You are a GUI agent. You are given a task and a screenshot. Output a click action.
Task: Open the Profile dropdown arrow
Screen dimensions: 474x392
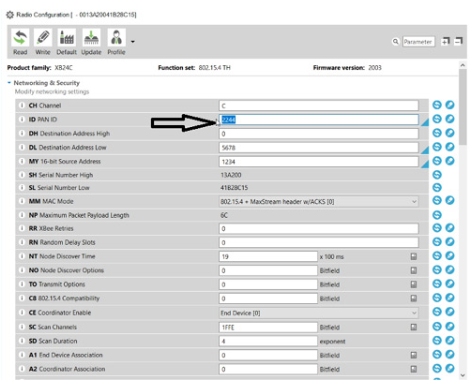[133, 42]
